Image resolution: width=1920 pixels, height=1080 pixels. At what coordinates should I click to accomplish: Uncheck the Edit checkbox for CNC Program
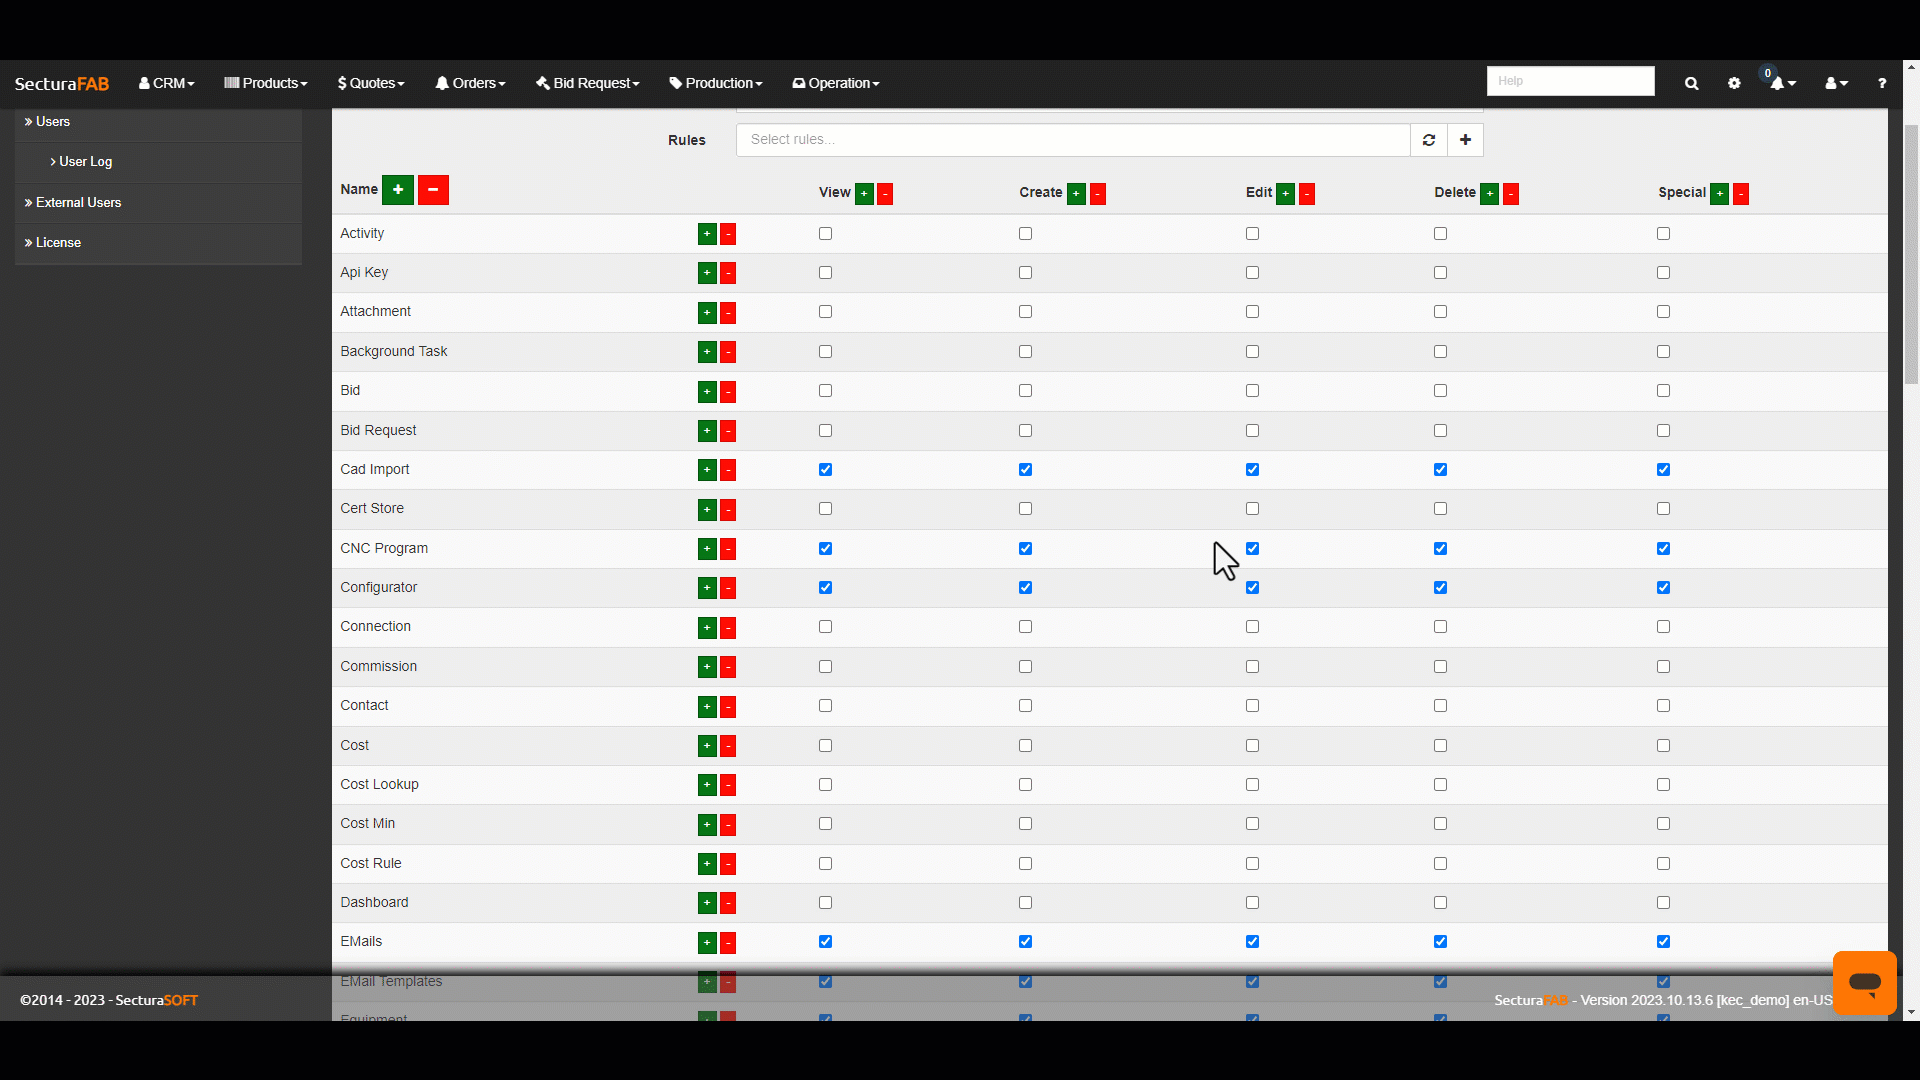pyautogui.click(x=1252, y=549)
